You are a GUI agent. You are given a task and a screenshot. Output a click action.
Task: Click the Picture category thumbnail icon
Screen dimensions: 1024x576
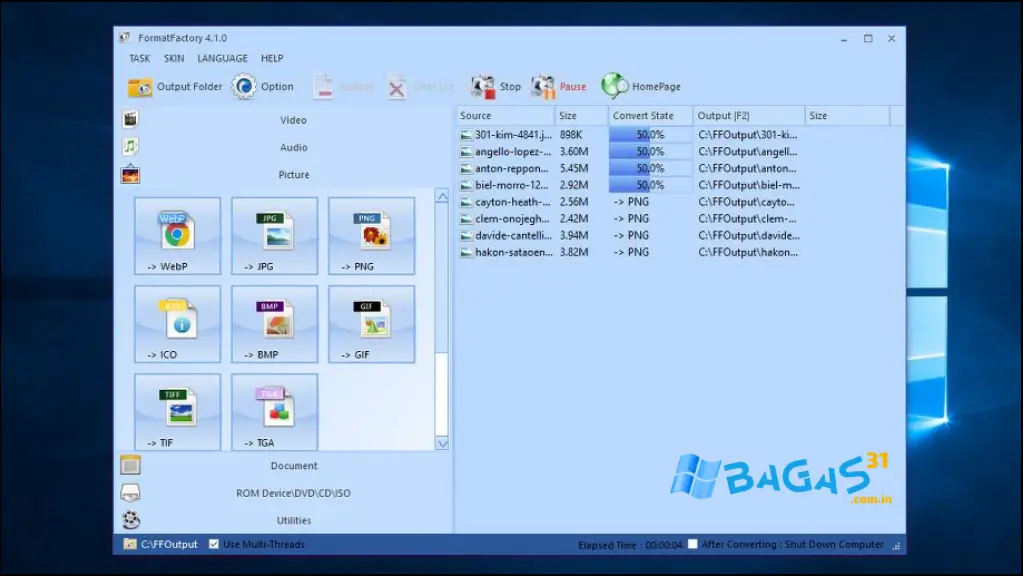[x=128, y=174]
